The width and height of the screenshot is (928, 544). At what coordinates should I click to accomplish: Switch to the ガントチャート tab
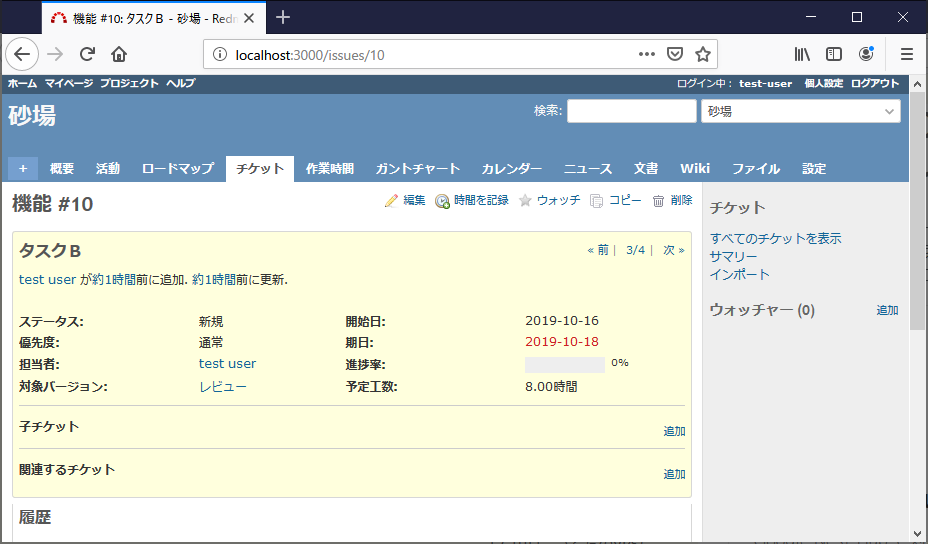418,169
